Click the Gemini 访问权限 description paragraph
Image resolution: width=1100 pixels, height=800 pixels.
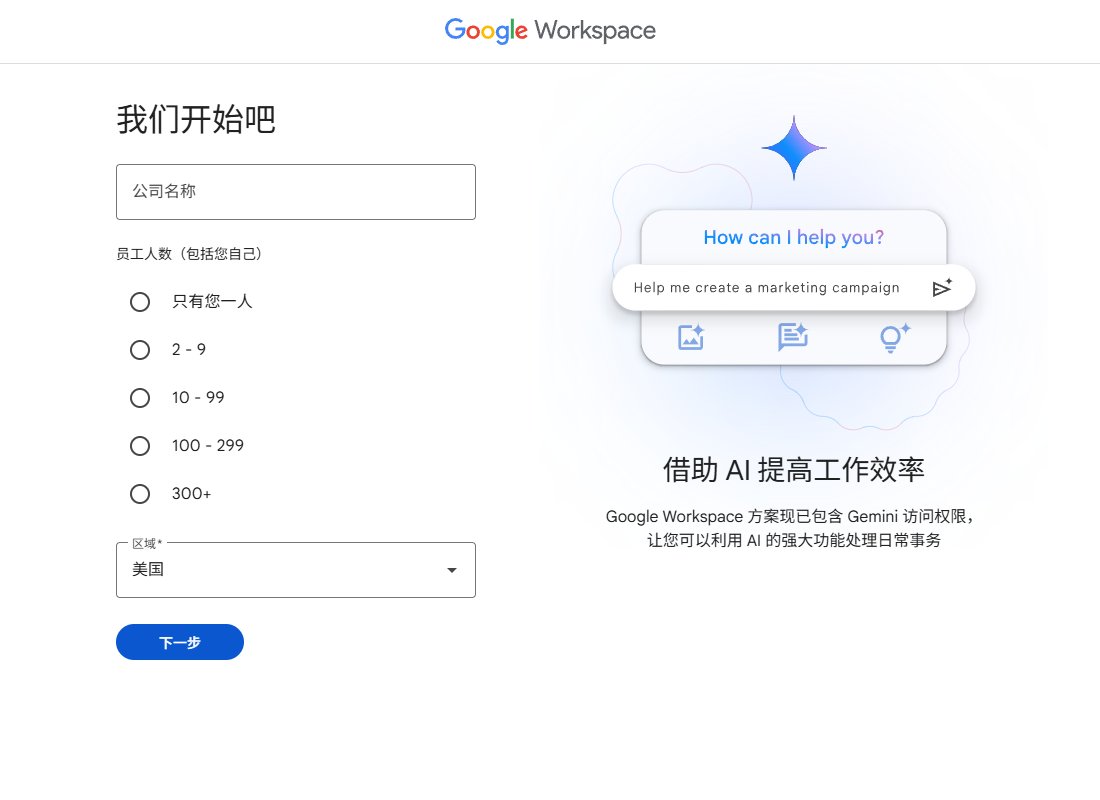(793, 528)
